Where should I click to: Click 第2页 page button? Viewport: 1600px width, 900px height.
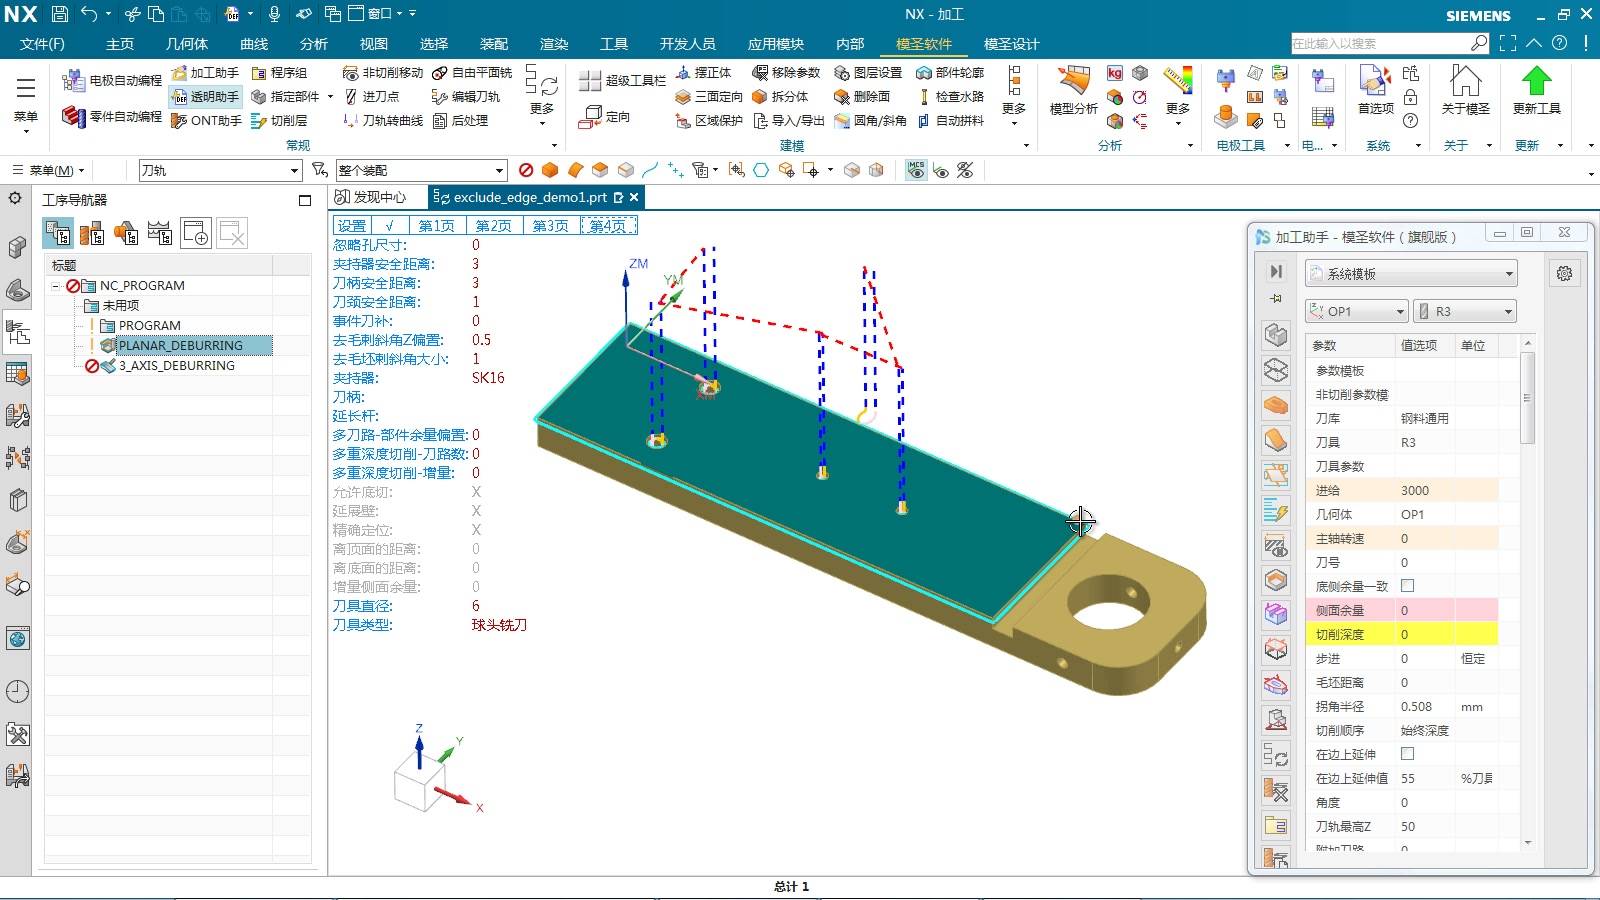pyautogui.click(x=494, y=226)
